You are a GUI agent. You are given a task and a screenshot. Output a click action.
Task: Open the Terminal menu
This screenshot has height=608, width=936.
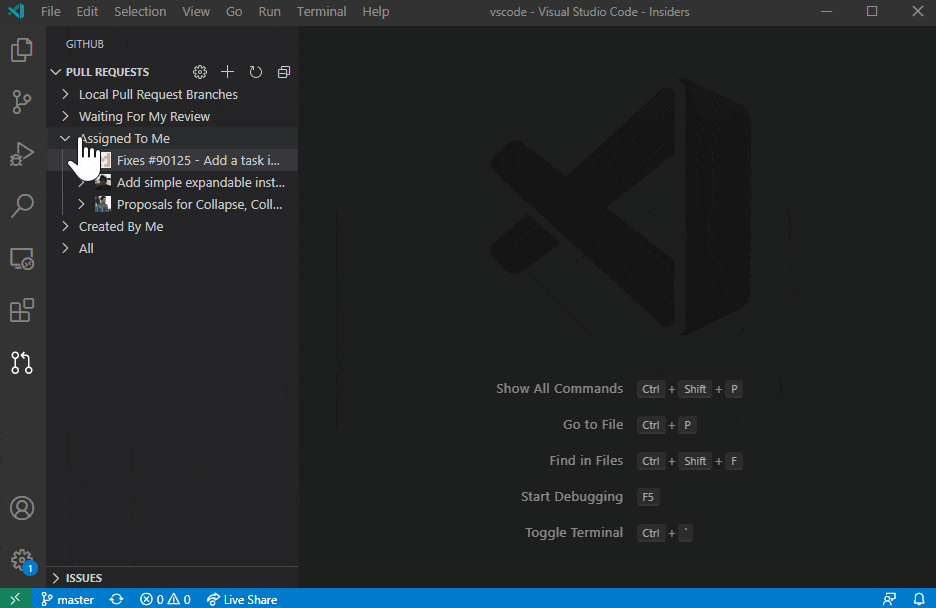click(322, 11)
